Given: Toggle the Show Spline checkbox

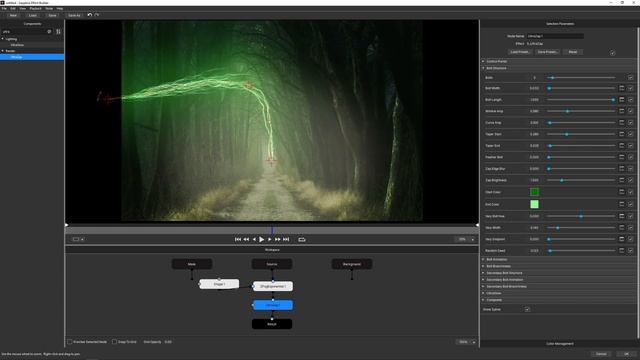Looking at the screenshot, I should (x=527, y=309).
